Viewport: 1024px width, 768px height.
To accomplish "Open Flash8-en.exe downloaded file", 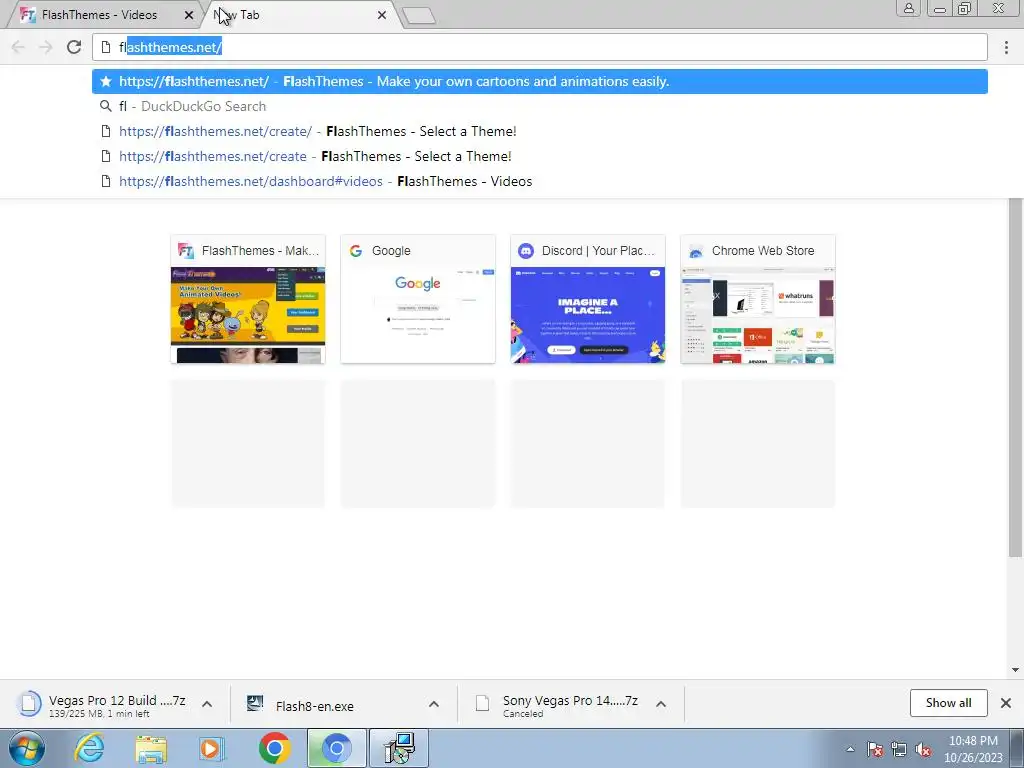I will click(x=314, y=706).
